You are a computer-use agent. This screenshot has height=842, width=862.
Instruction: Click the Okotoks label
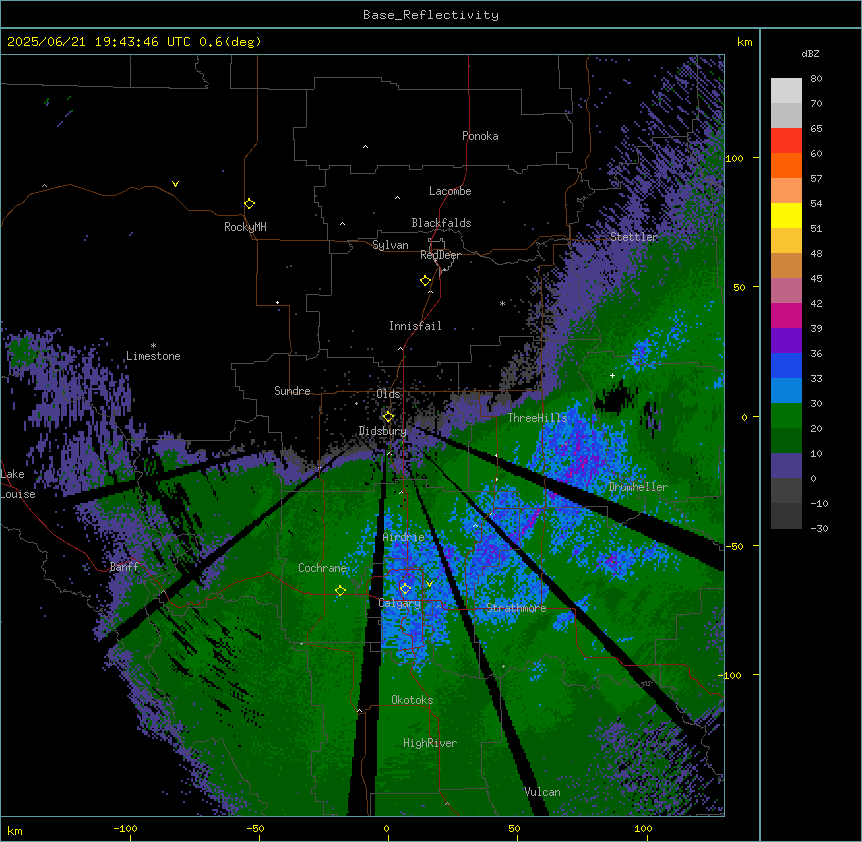[412, 700]
